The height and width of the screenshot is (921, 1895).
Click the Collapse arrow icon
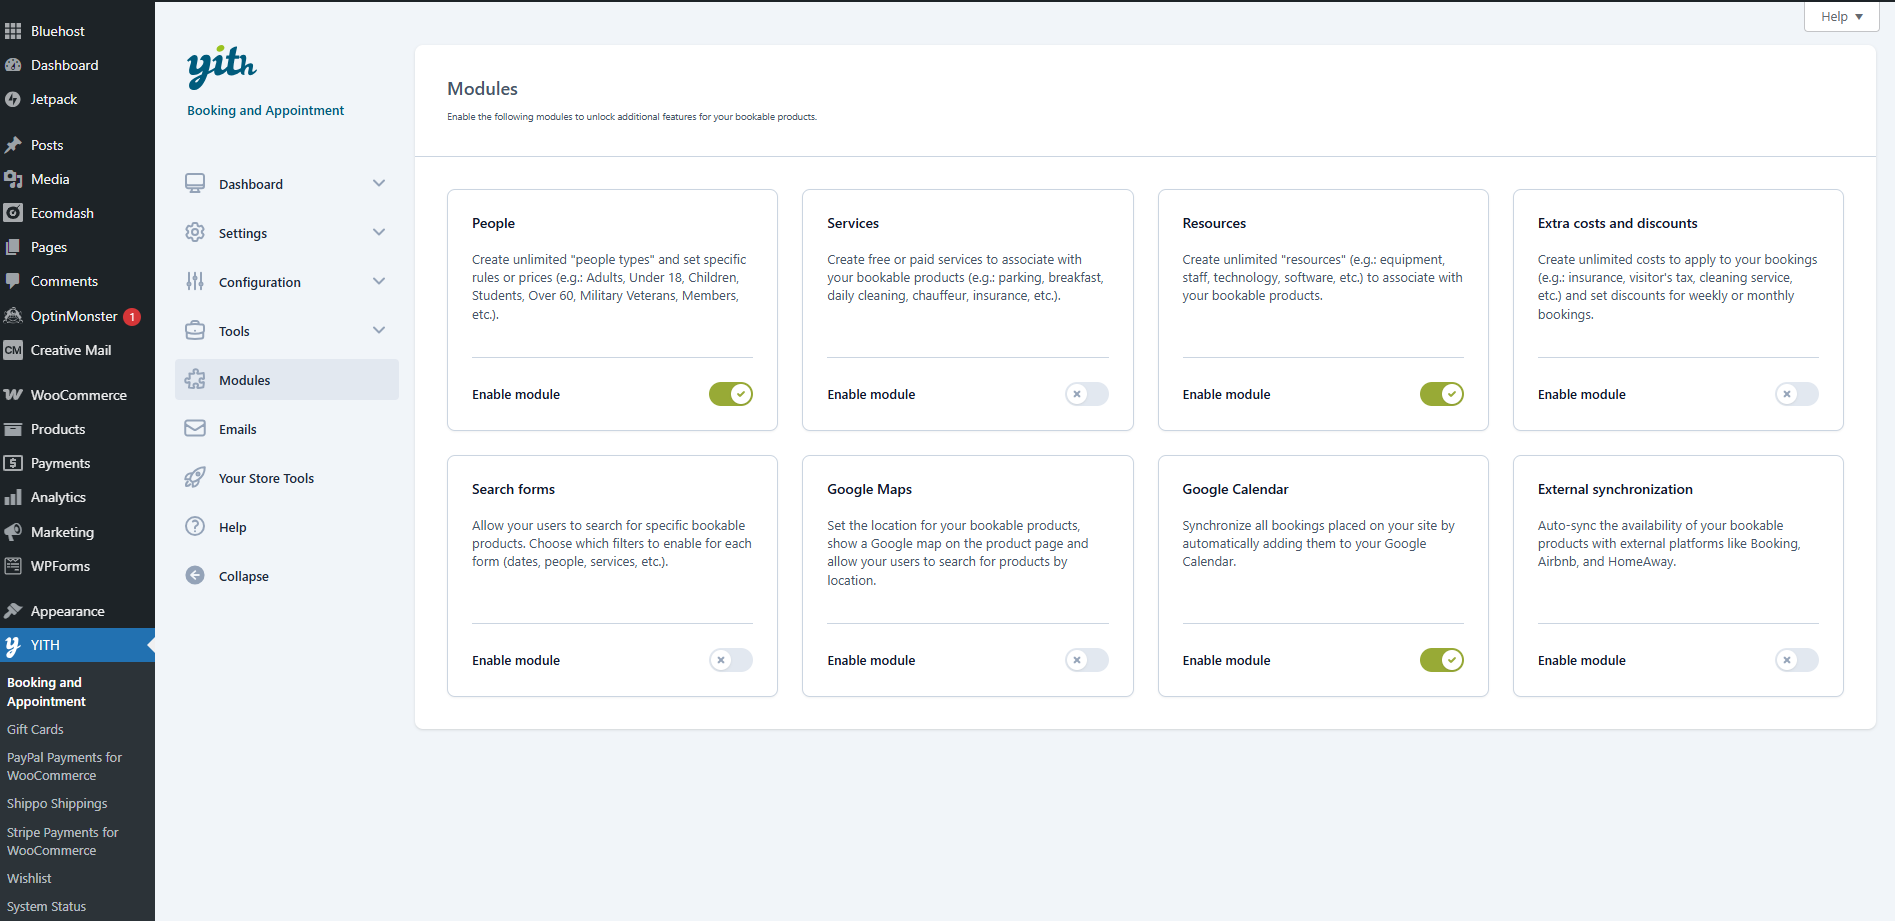(195, 576)
